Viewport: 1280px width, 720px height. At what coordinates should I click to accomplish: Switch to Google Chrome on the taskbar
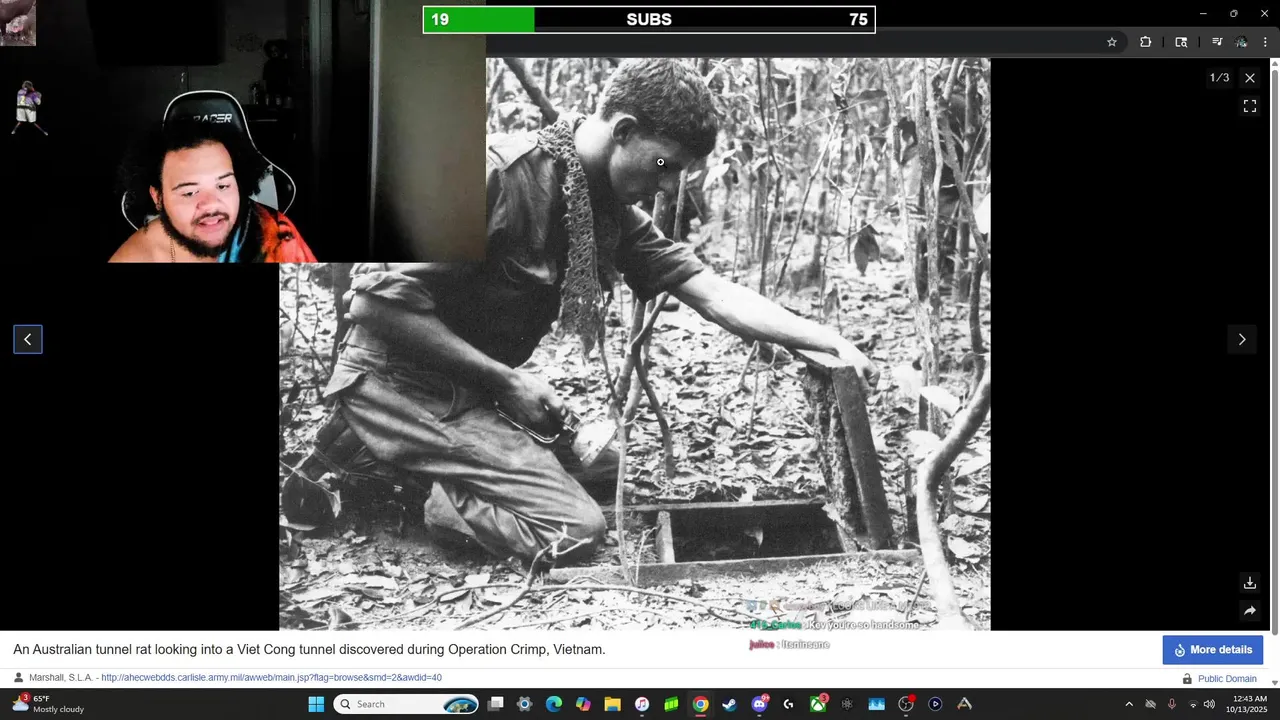click(x=700, y=704)
